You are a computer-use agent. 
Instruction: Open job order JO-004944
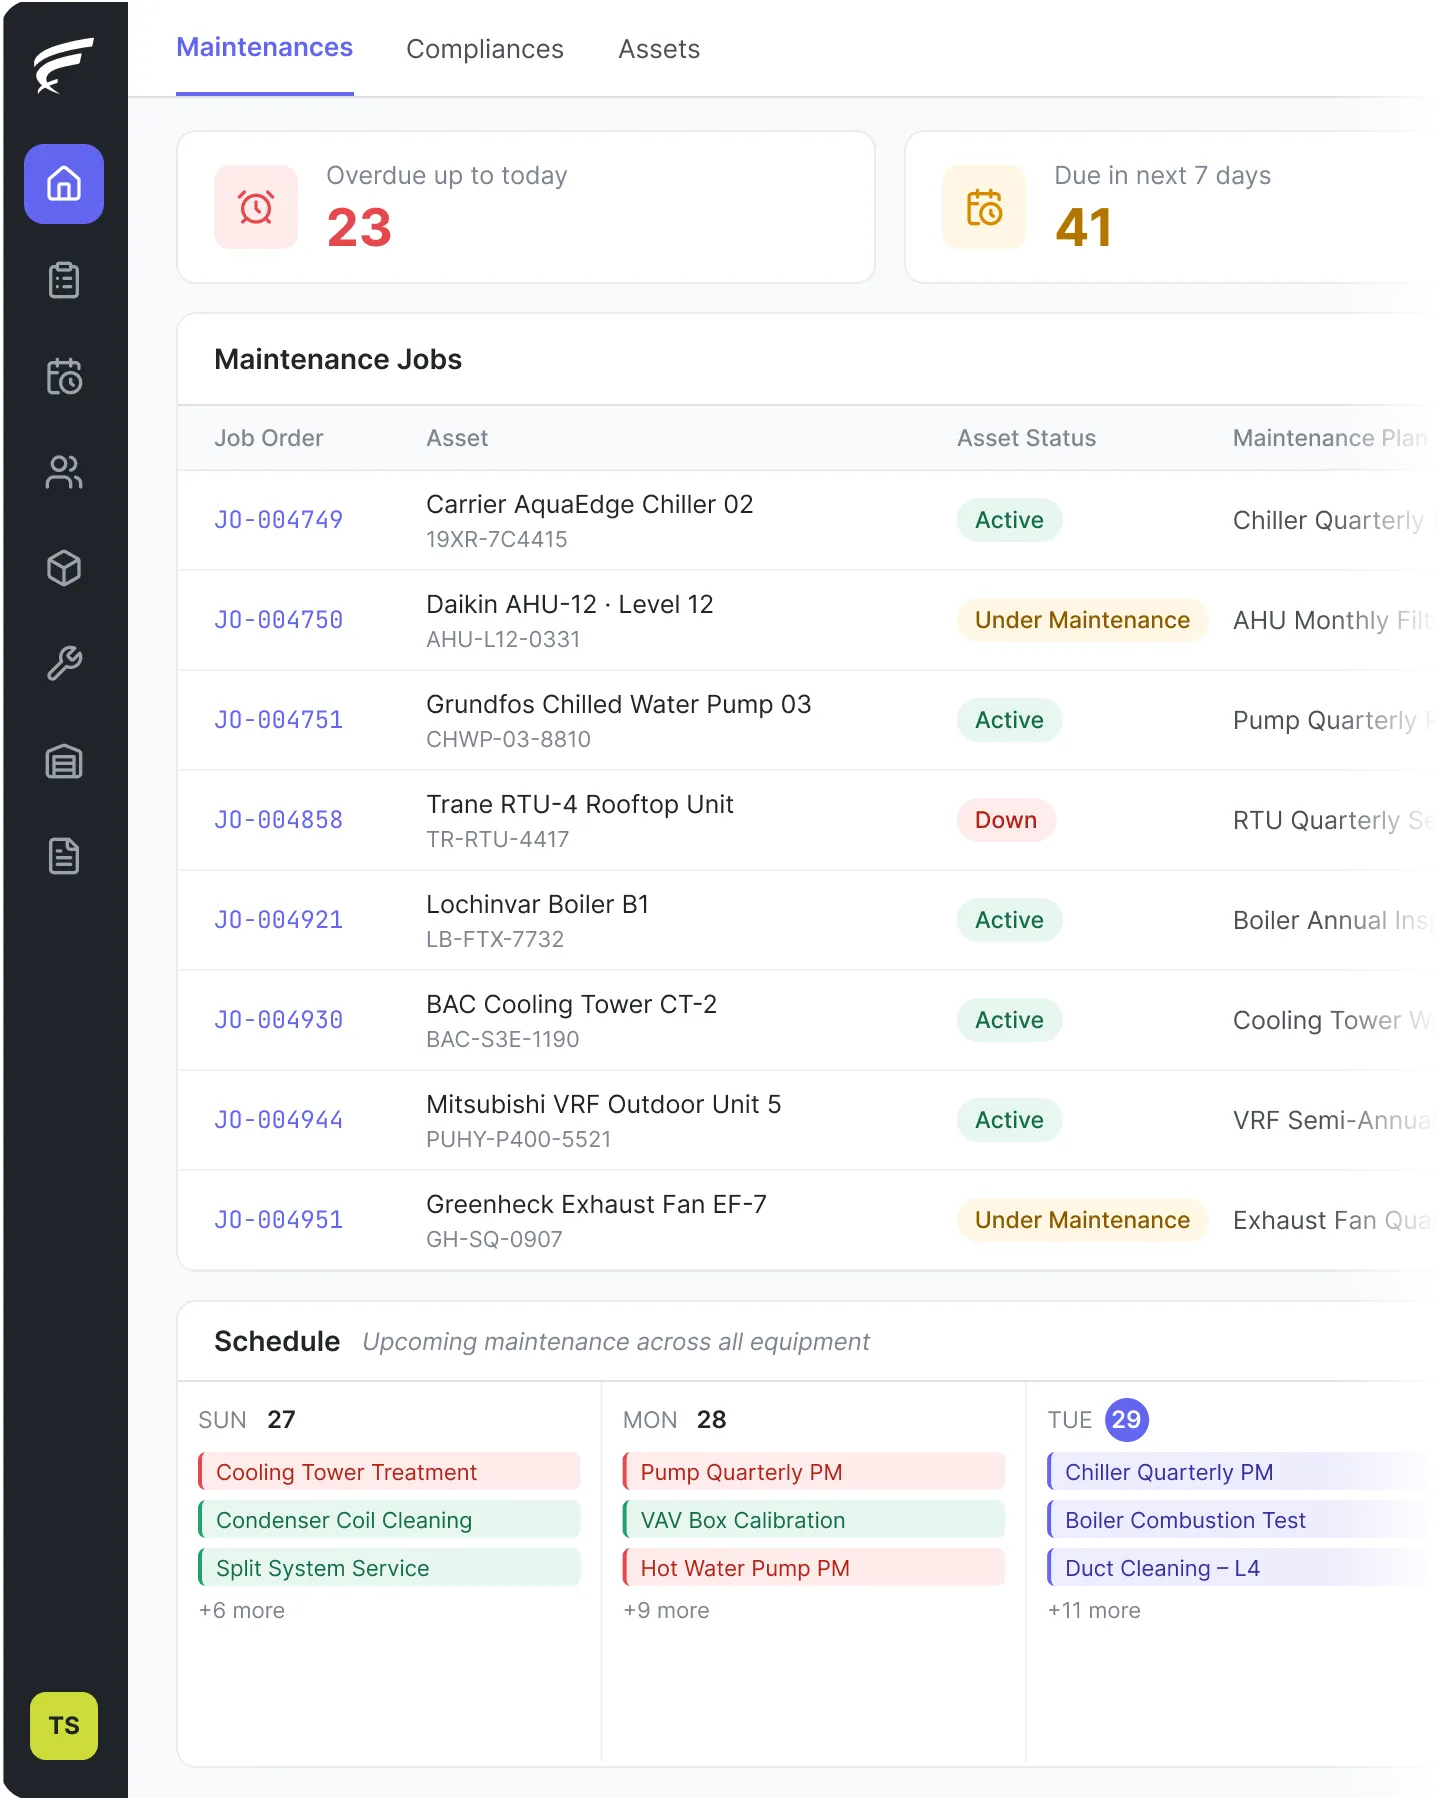279,1120
